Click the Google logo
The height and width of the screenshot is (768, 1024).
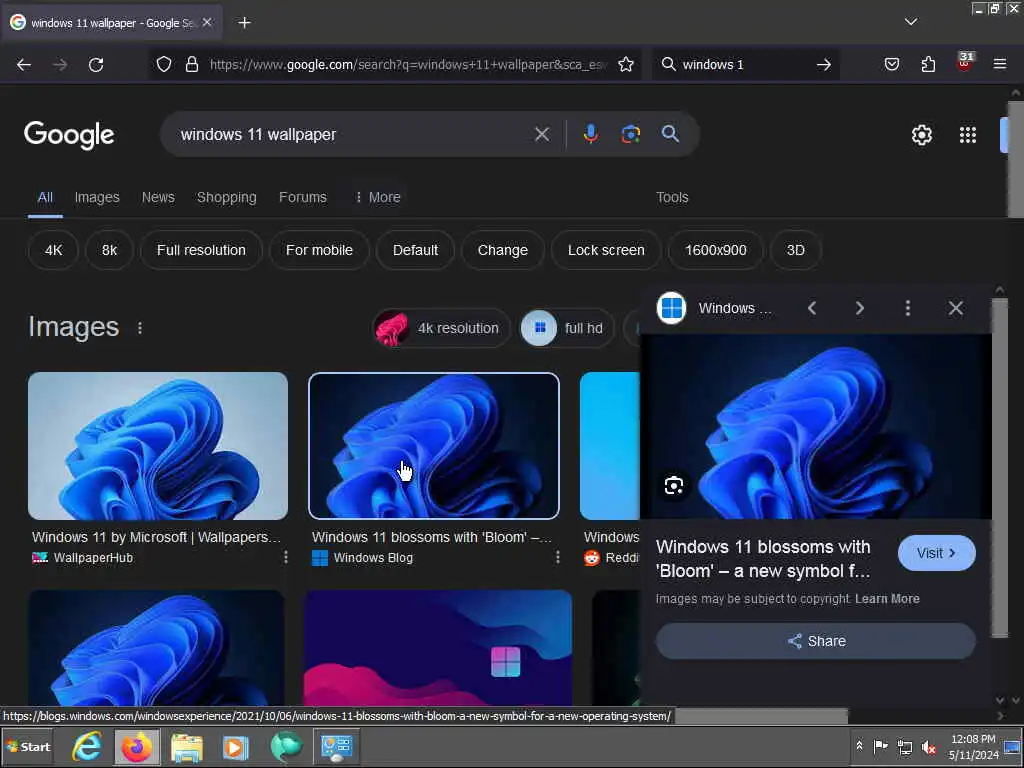[x=69, y=135]
